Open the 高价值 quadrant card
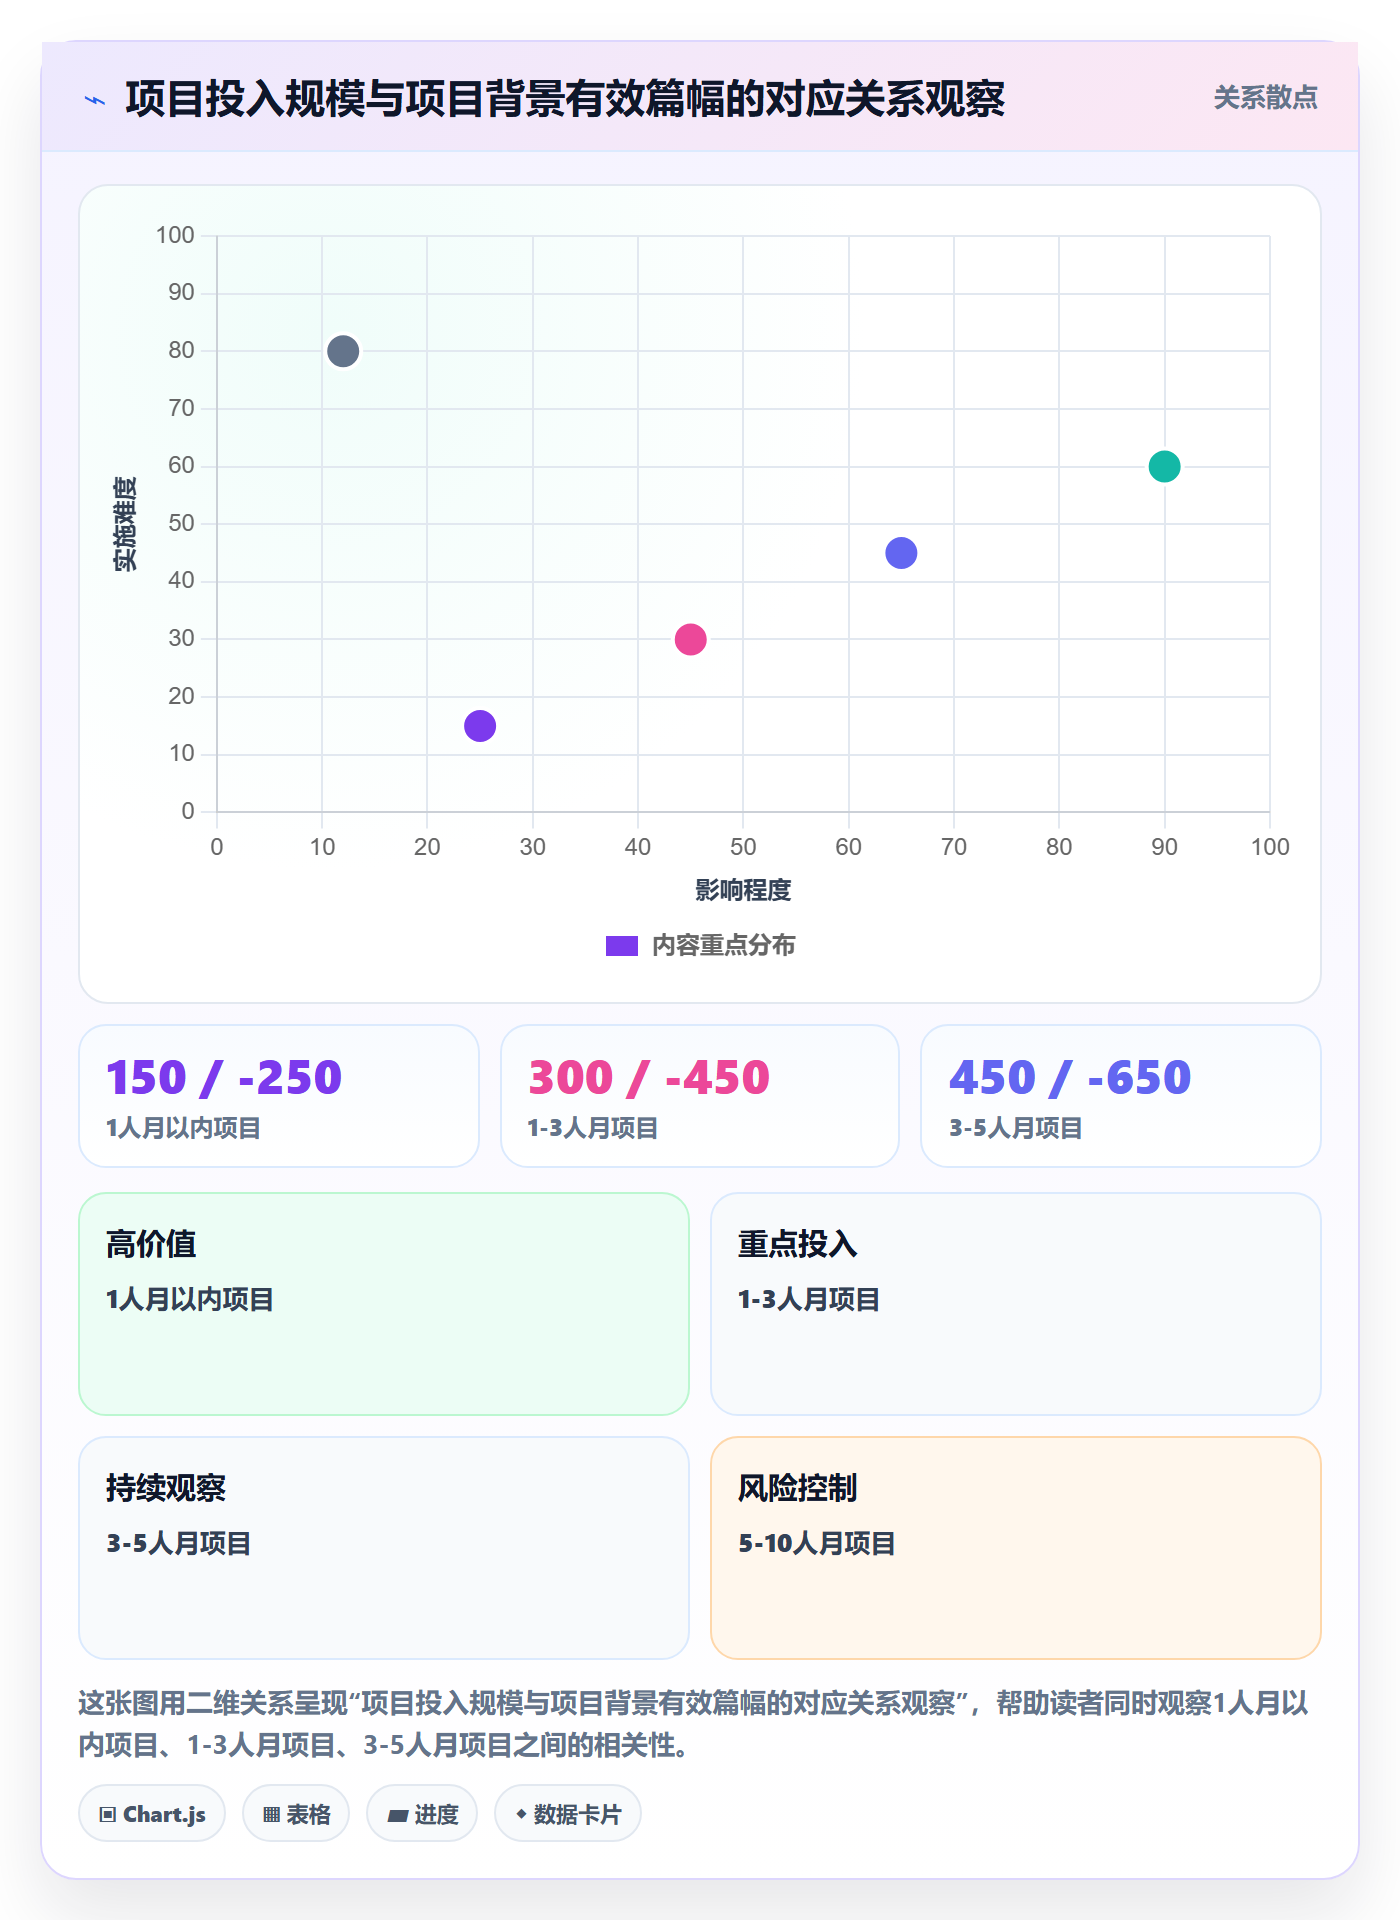The image size is (1400, 1920). (384, 1304)
